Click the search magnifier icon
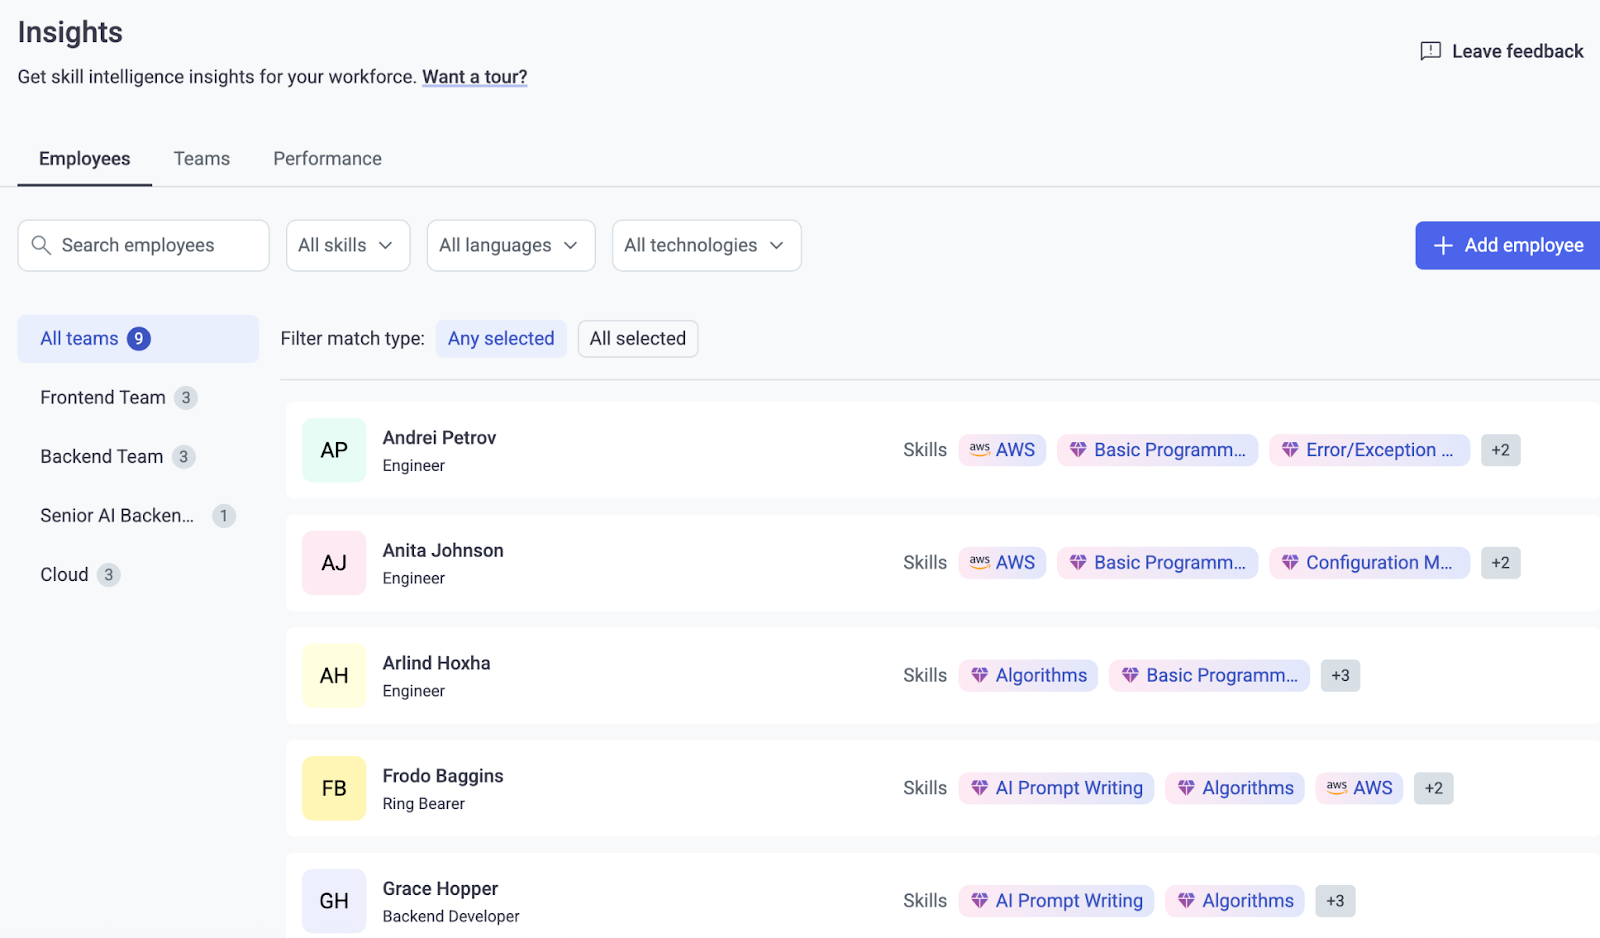Screen dimensions: 1600x938 (41, 245)
